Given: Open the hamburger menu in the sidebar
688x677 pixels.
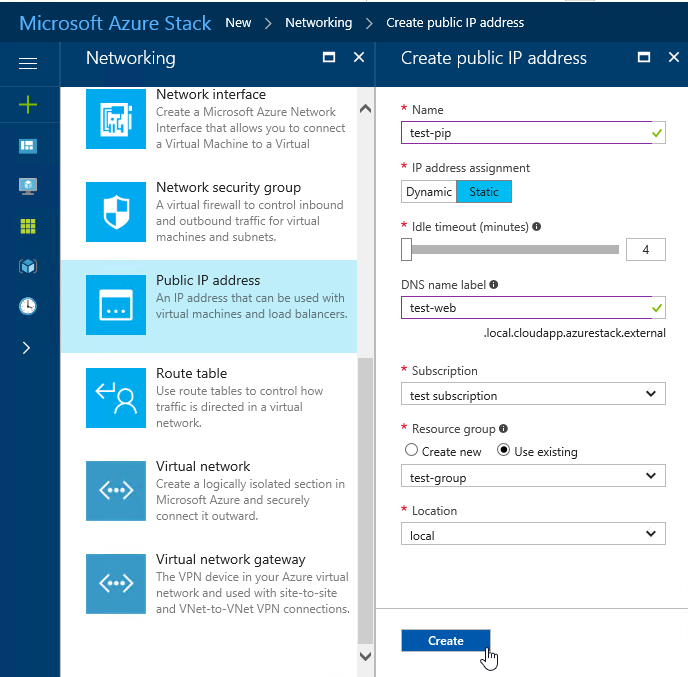Looking at the screenshot, I should [x=28, y=64].
